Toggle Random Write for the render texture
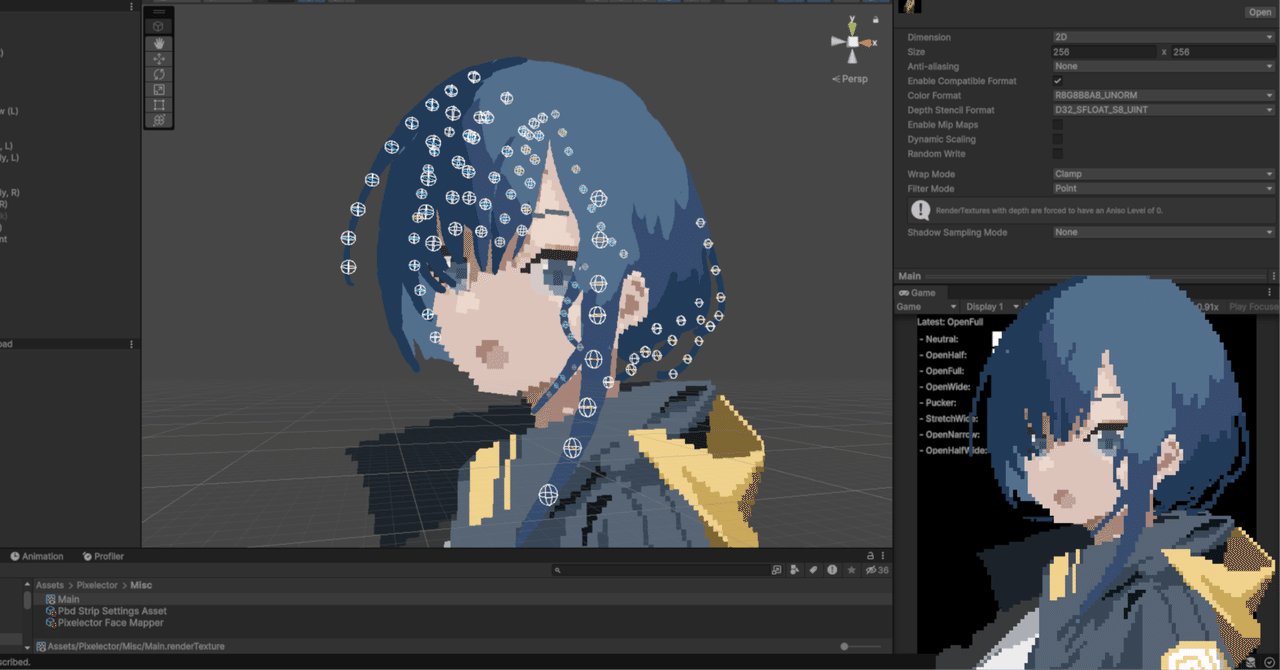 tap(1057, 153)
